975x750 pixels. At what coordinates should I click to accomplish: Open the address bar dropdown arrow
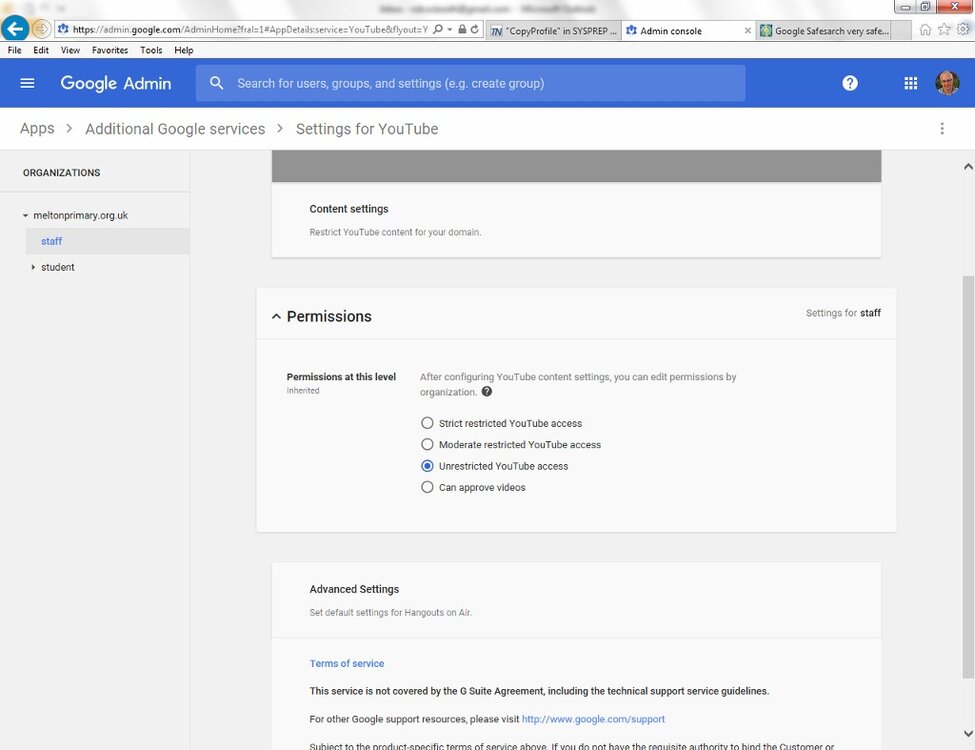click(x=450, y=29)
